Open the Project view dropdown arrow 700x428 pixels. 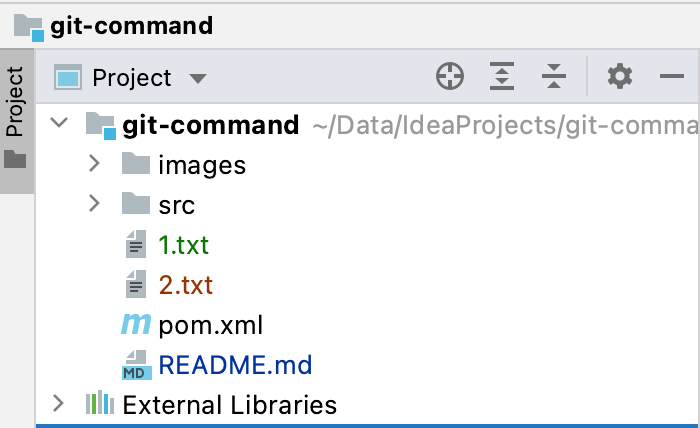coord(197,79)
